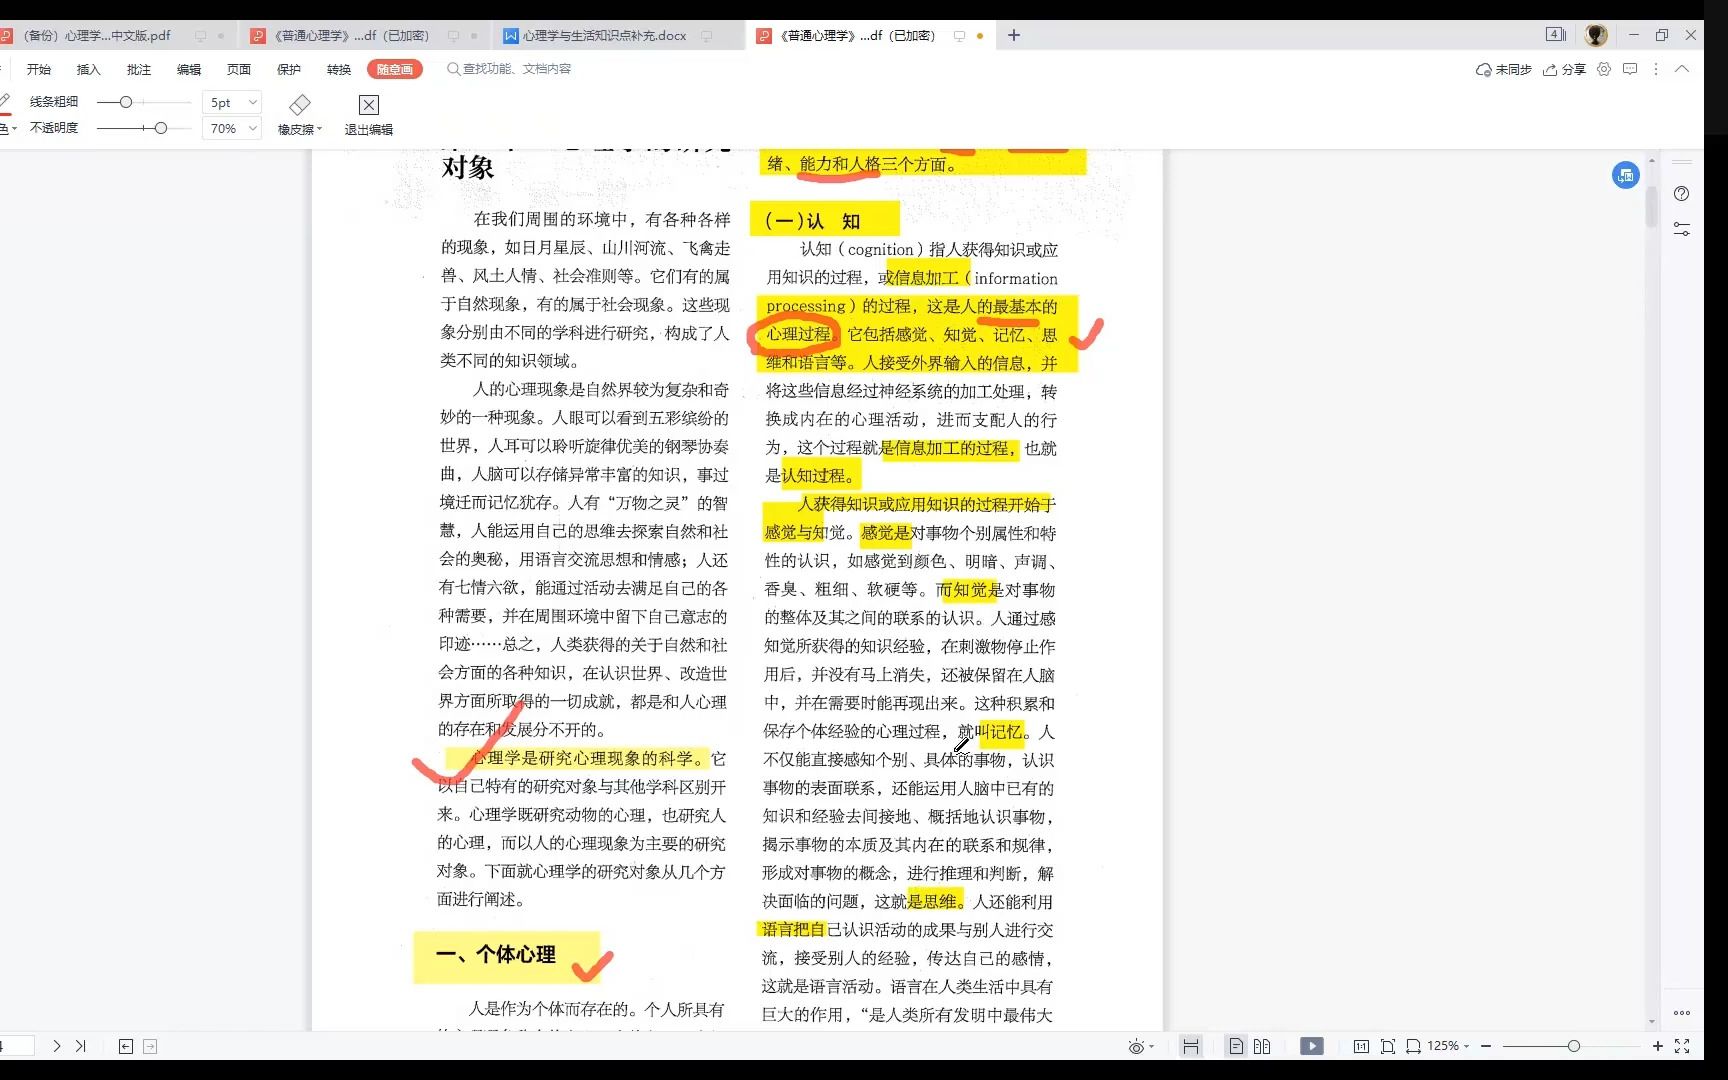Select single page view mode

[1237, 1046]
